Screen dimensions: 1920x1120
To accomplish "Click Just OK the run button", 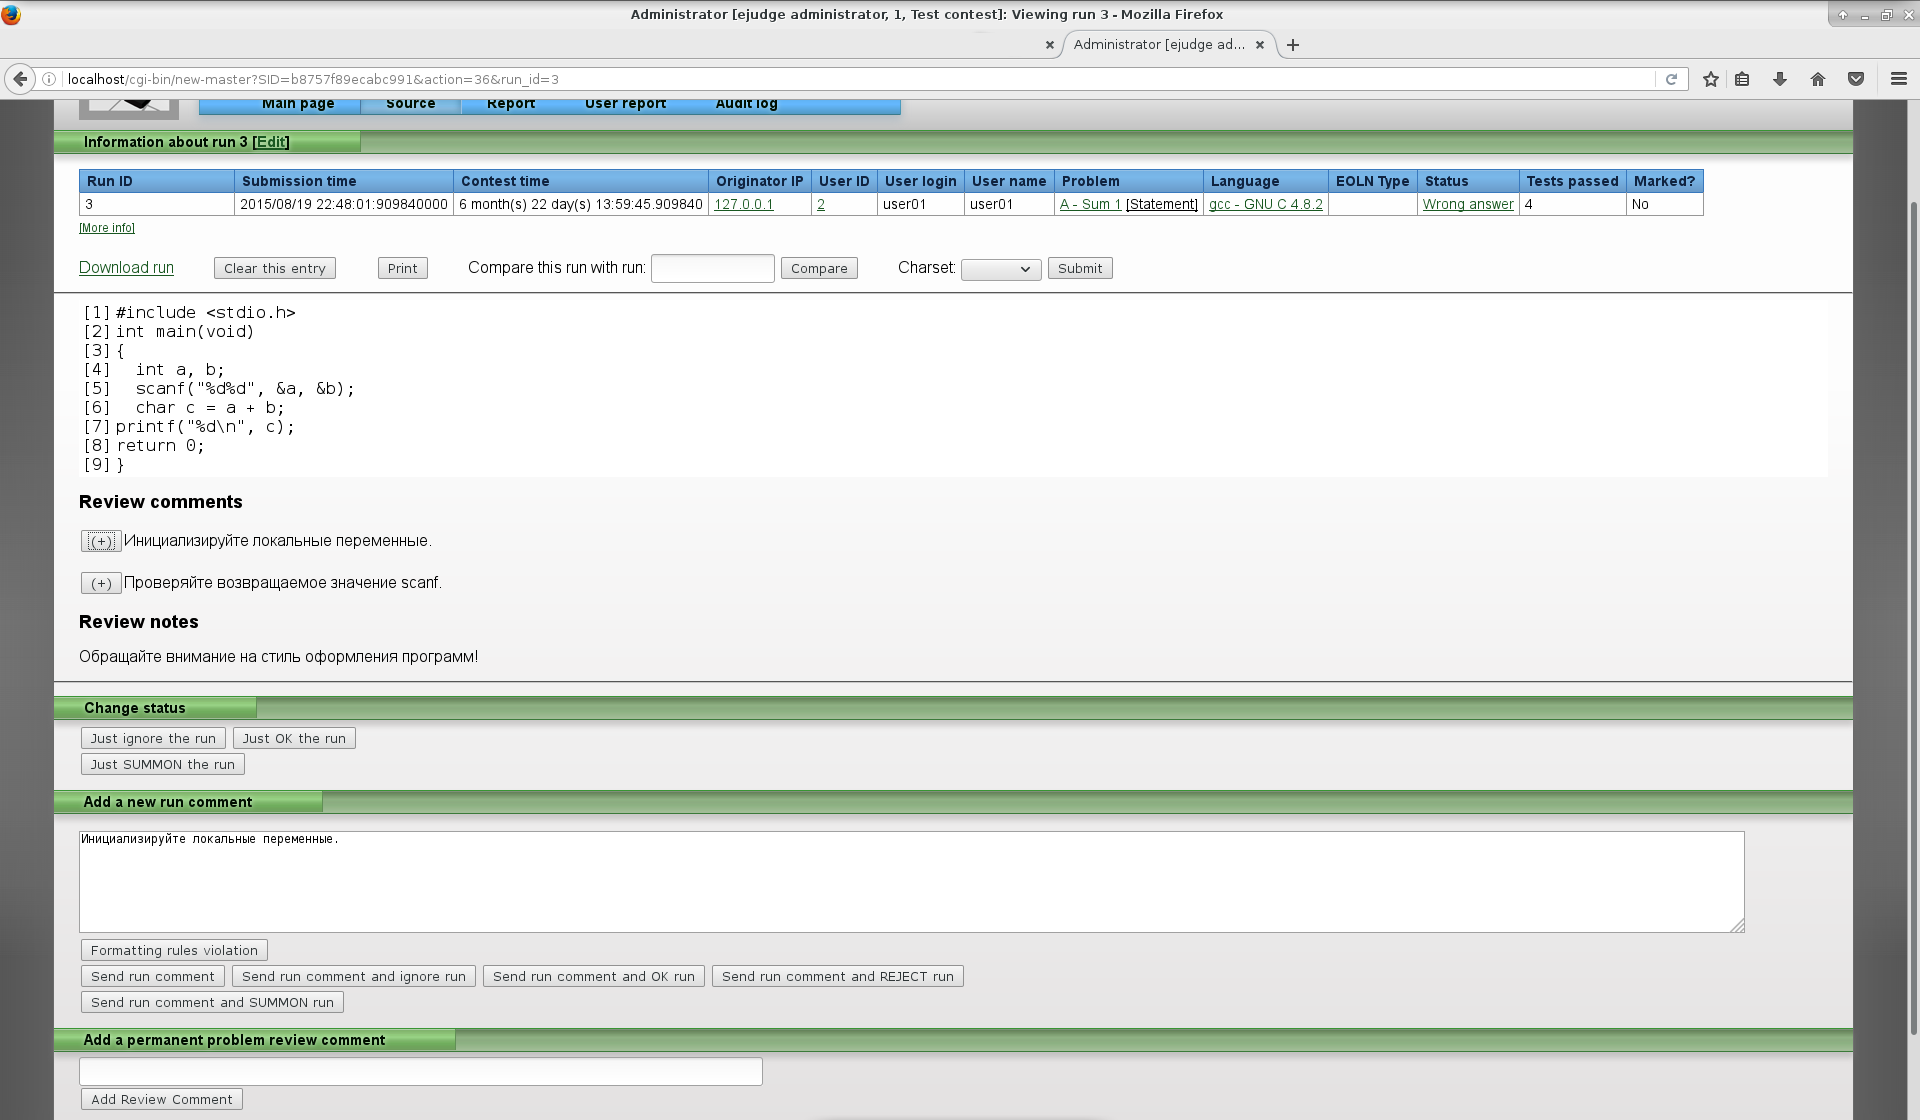I will (294, 739).
